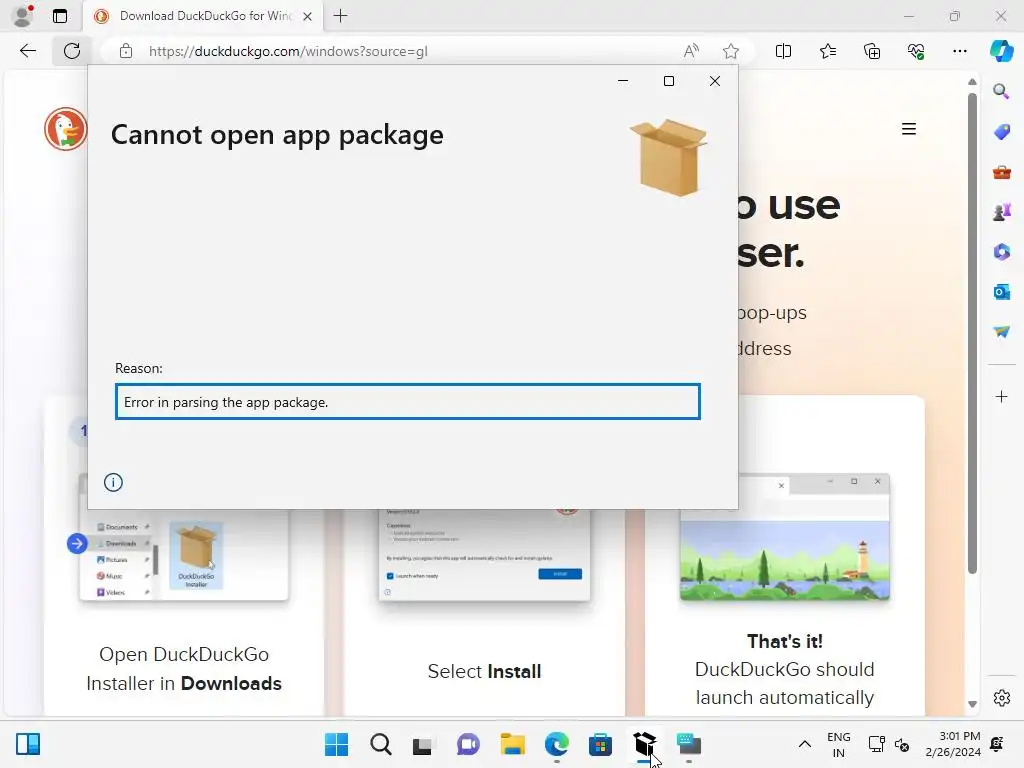Screen dimensions: 1024x768
Task: Open Teams Chat from taskbar
Action: coord(468,744)
